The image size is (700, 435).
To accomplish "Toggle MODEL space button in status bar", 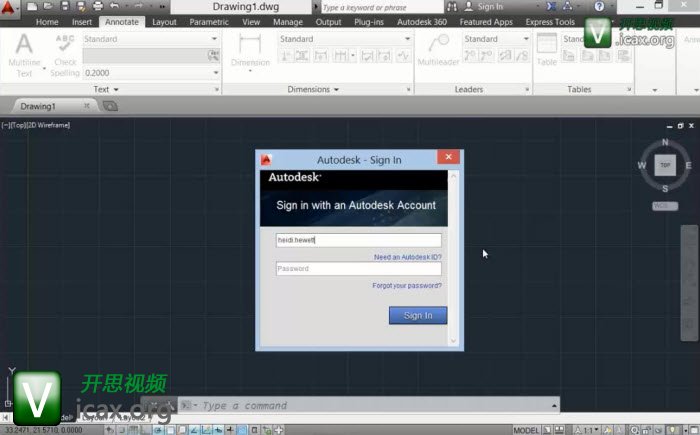I will click(525, 429).
